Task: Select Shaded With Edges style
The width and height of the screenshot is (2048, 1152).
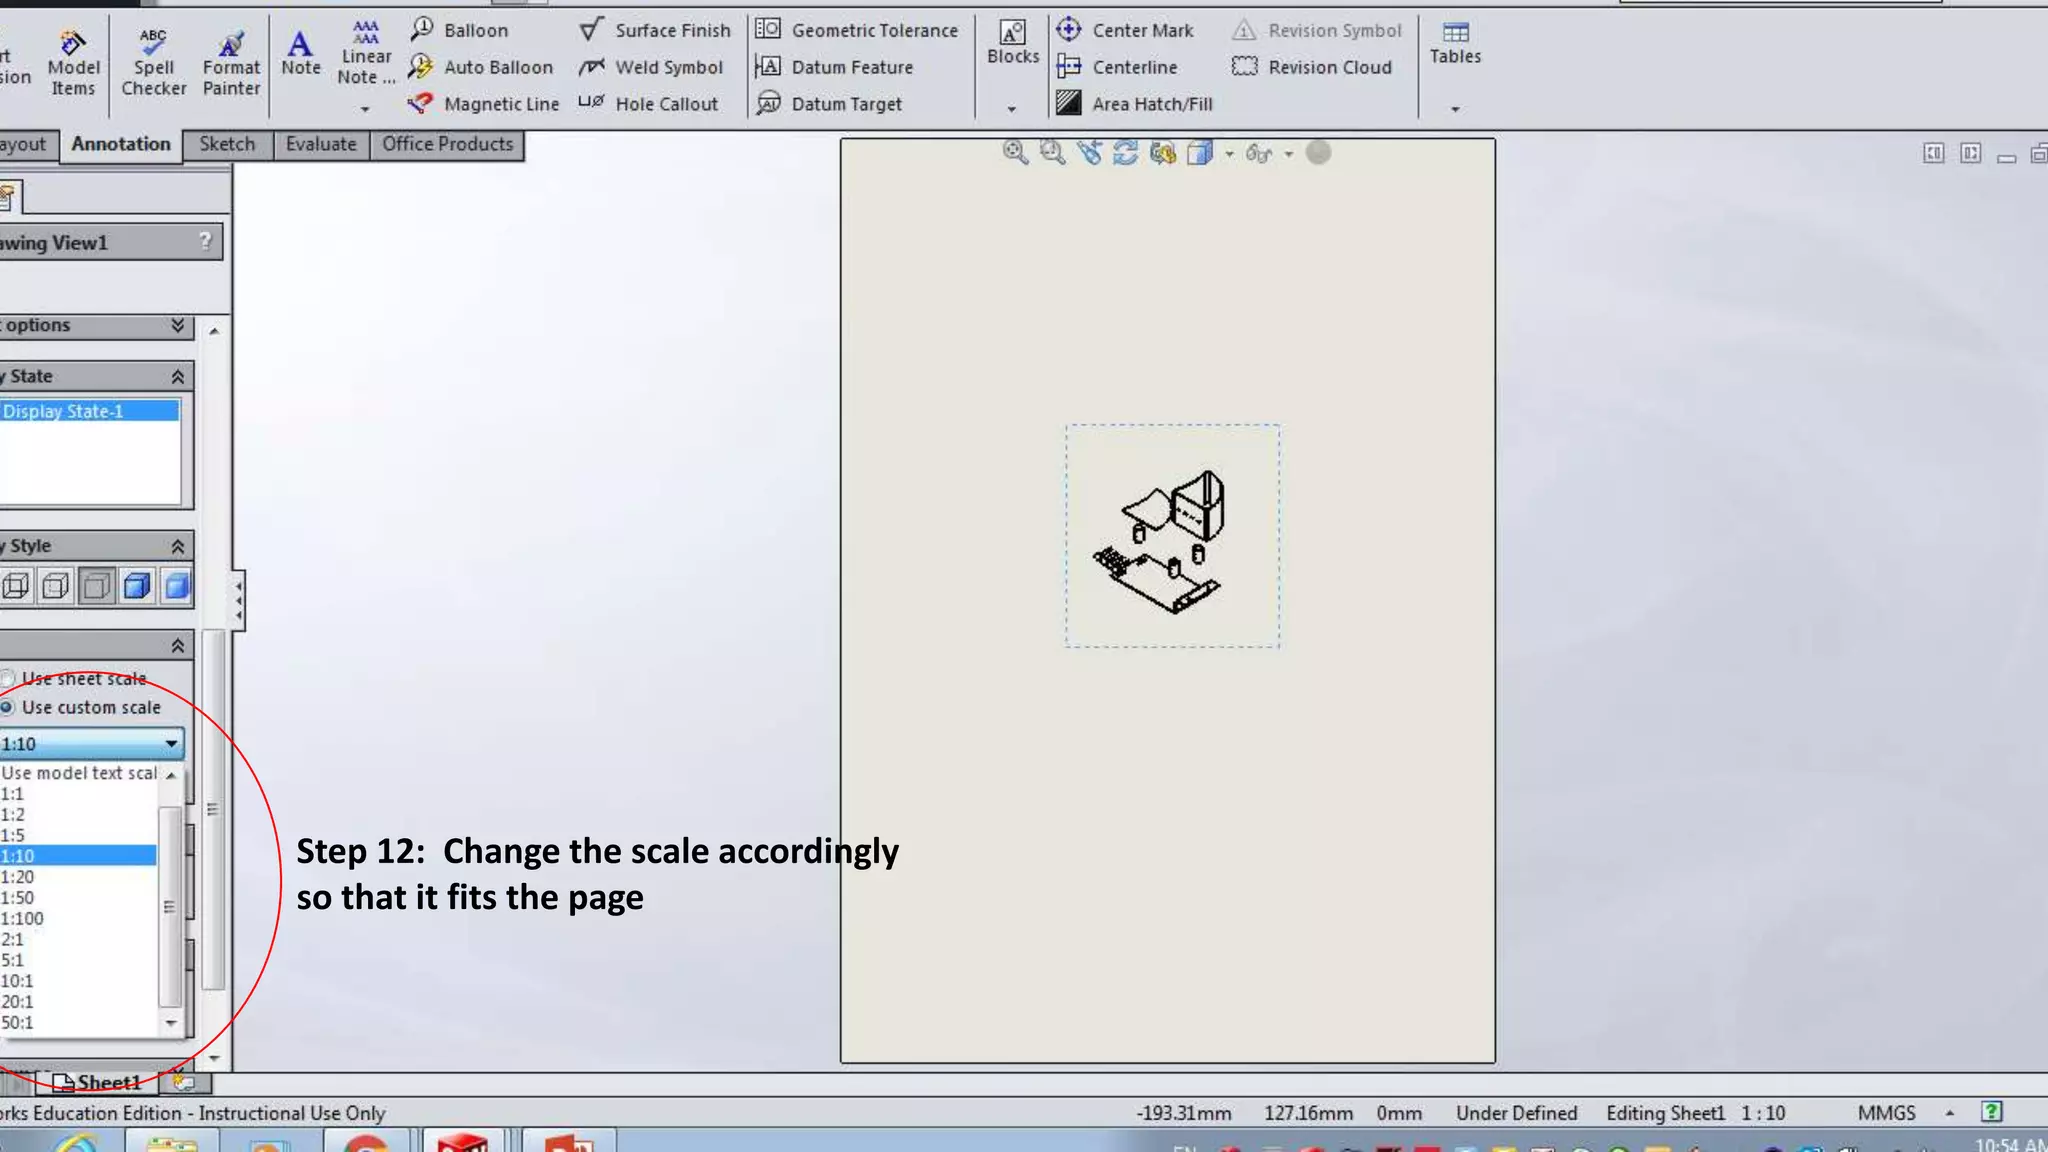Action: coord(137,586)
